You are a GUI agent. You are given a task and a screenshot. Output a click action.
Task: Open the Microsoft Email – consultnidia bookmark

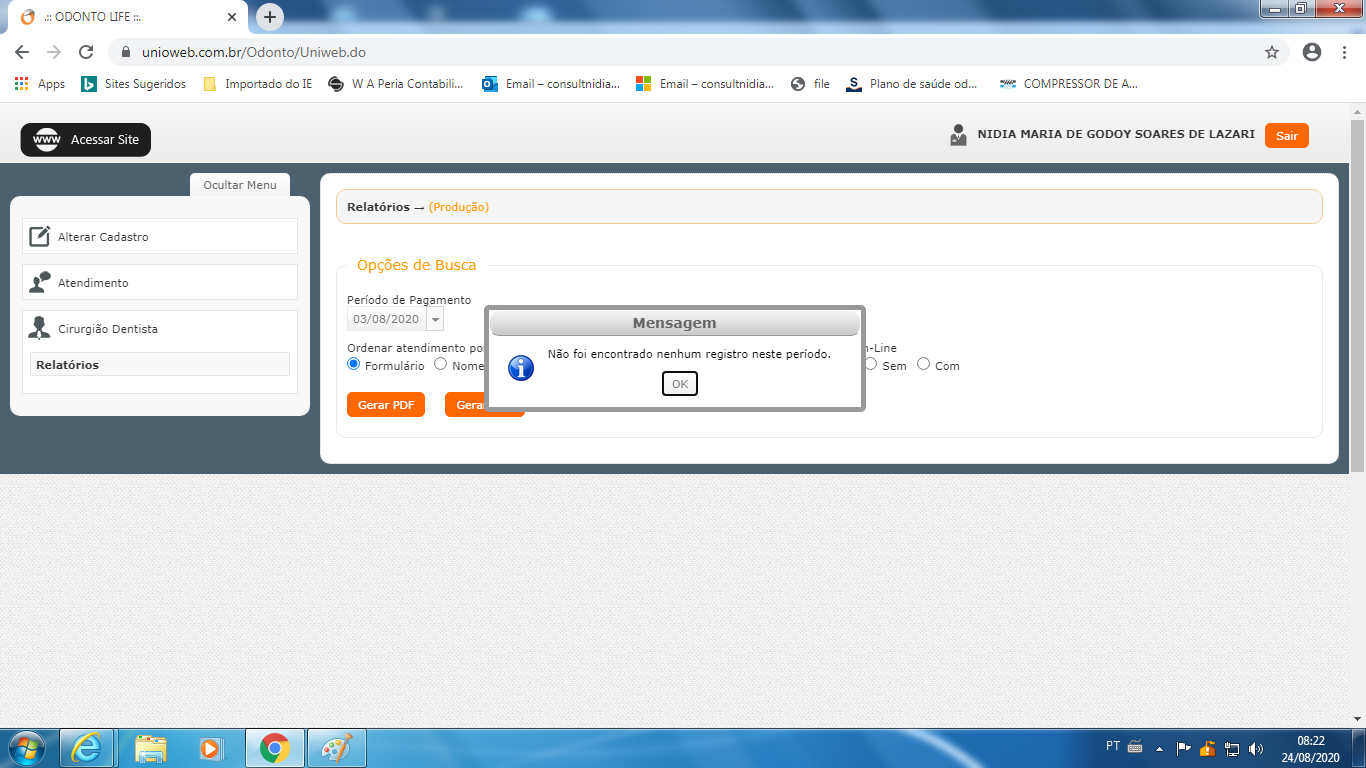(705, 84)
